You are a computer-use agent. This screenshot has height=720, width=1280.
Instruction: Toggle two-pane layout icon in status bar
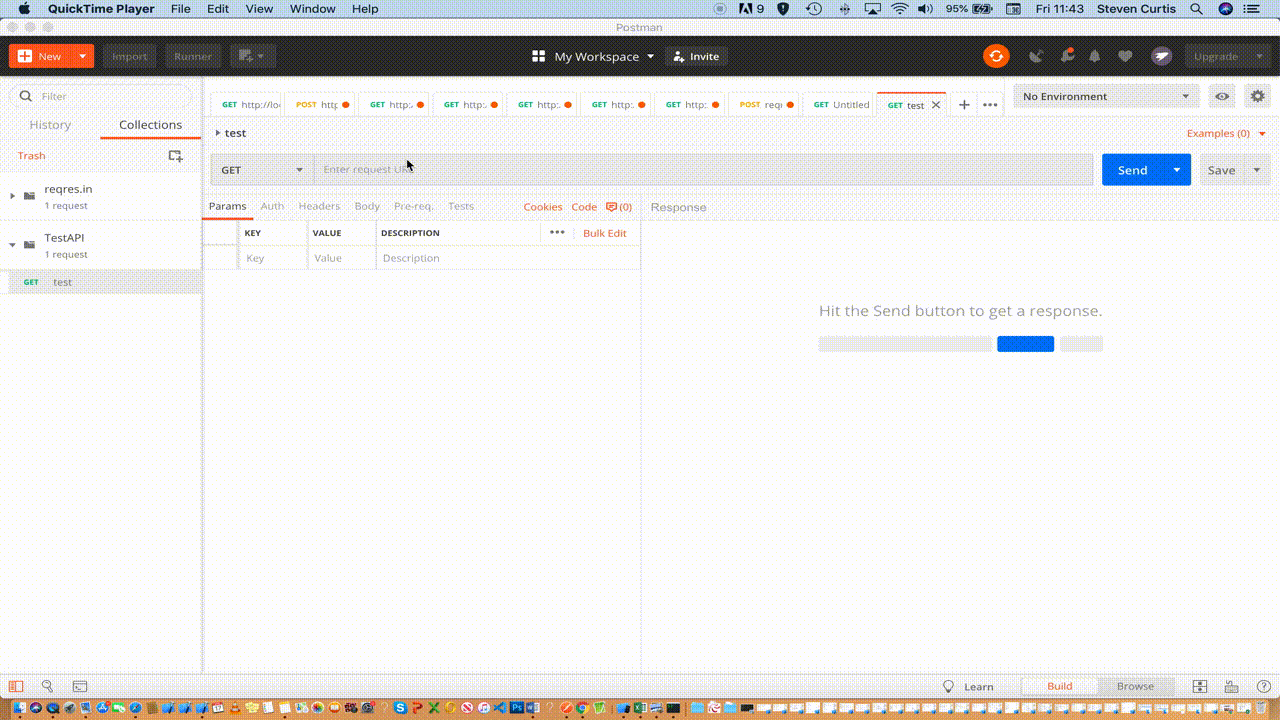1201,686
